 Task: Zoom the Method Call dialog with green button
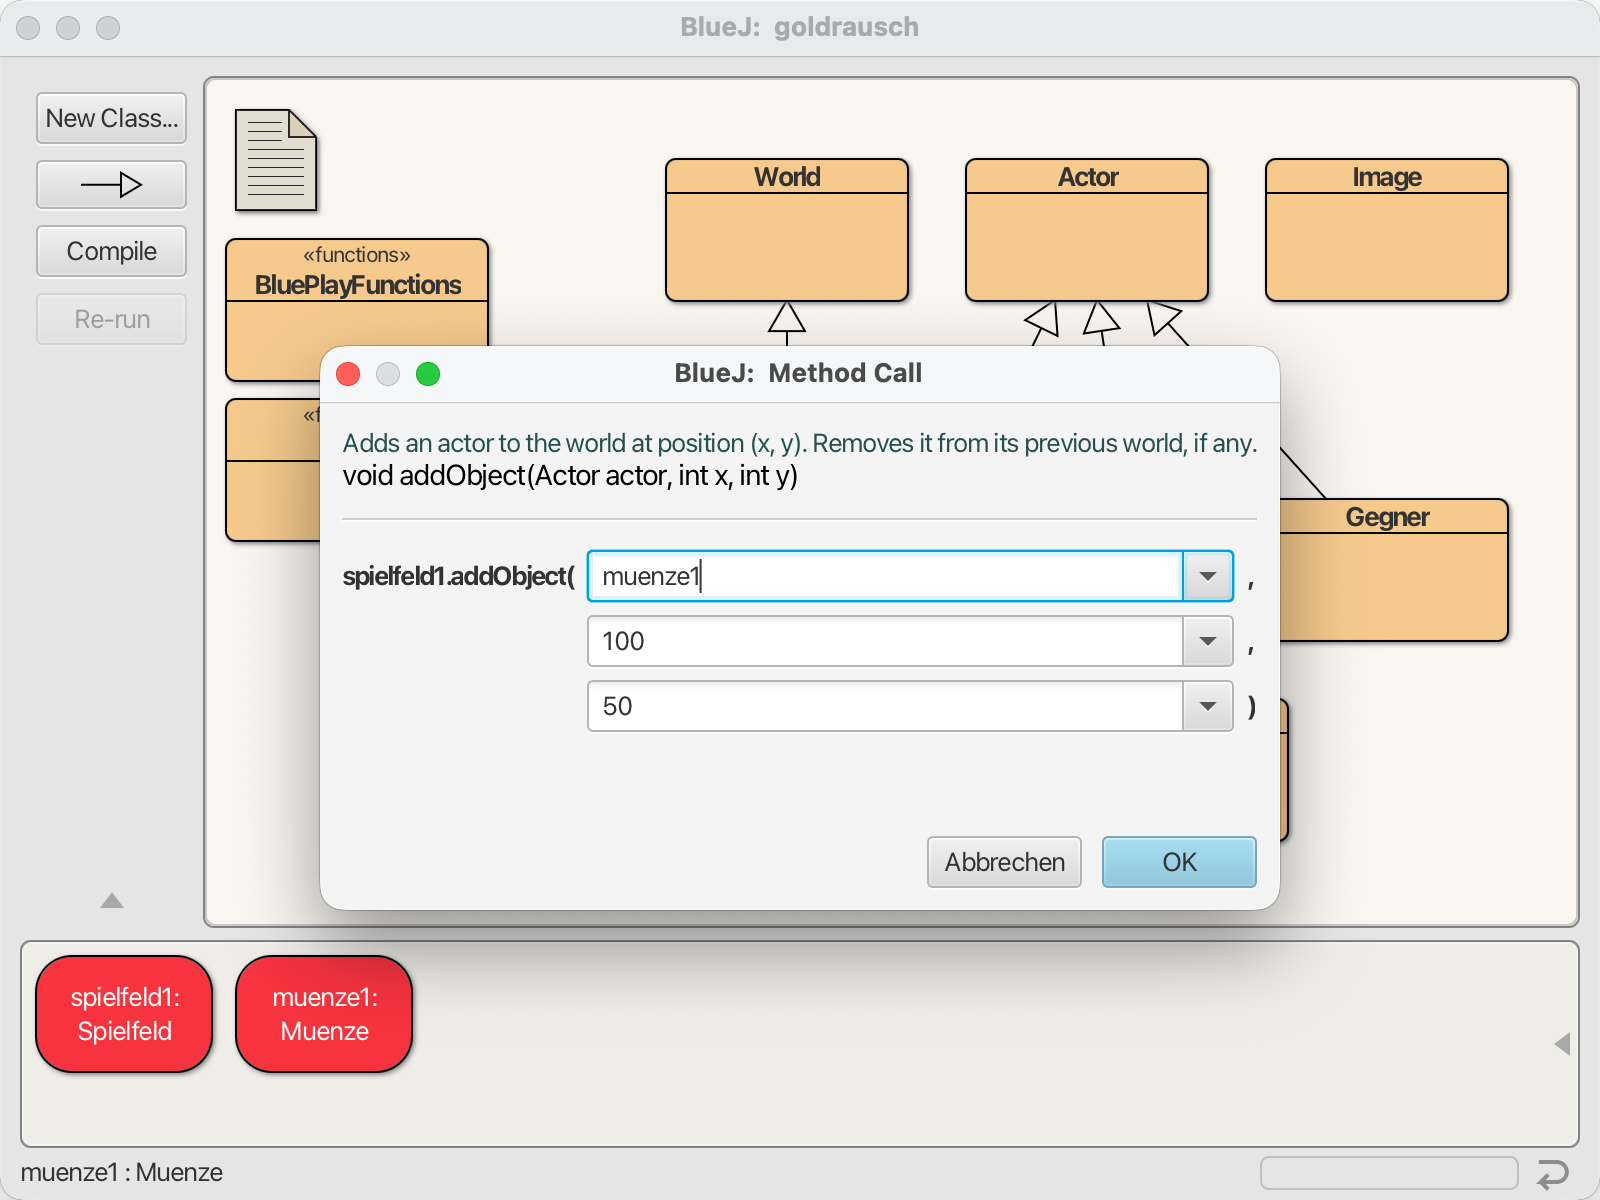coord(428,374)
